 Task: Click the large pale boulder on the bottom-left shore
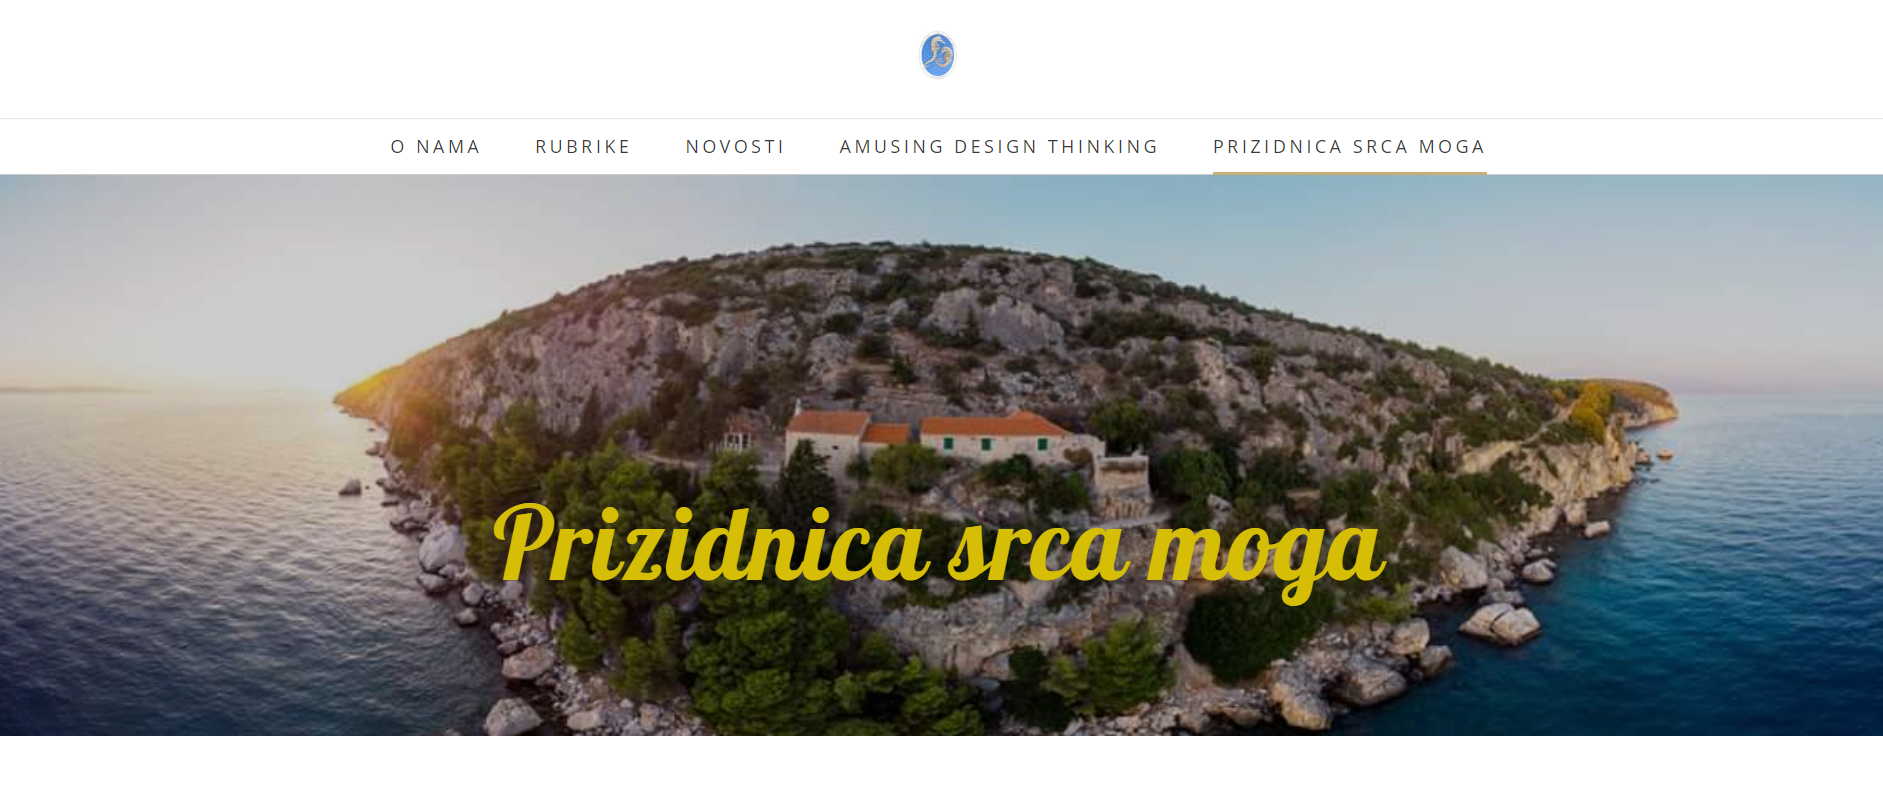click(x=512, y=716)
